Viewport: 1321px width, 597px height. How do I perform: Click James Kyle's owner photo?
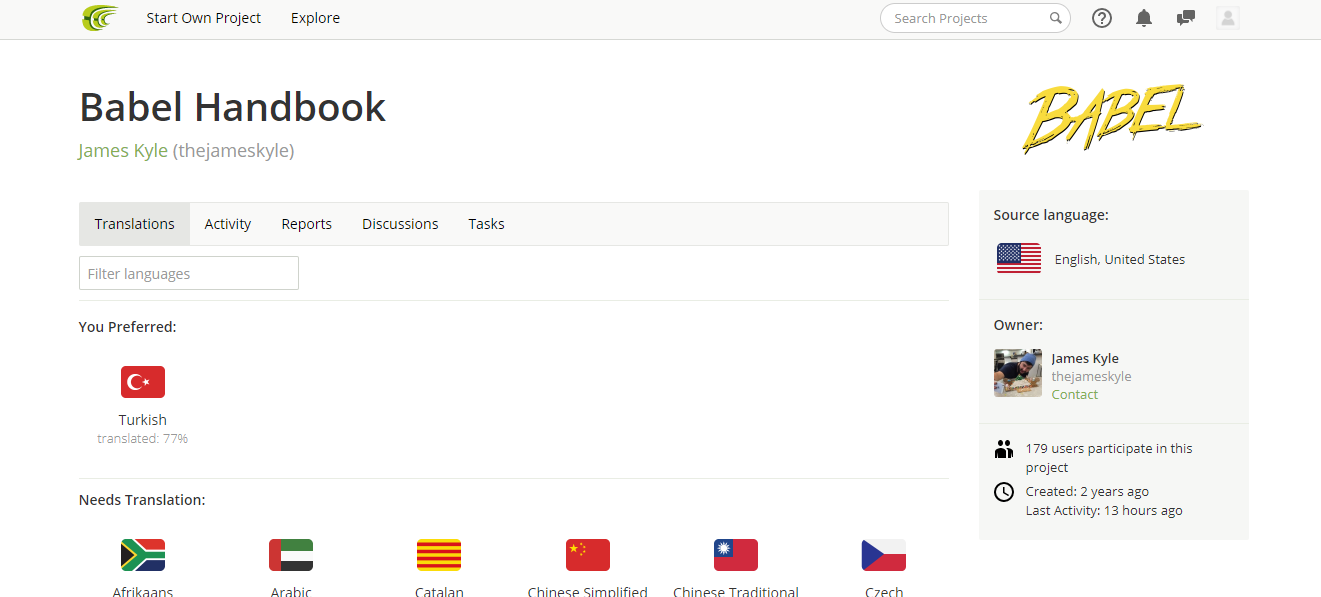pyautogui.click(x=1018, y=373)
